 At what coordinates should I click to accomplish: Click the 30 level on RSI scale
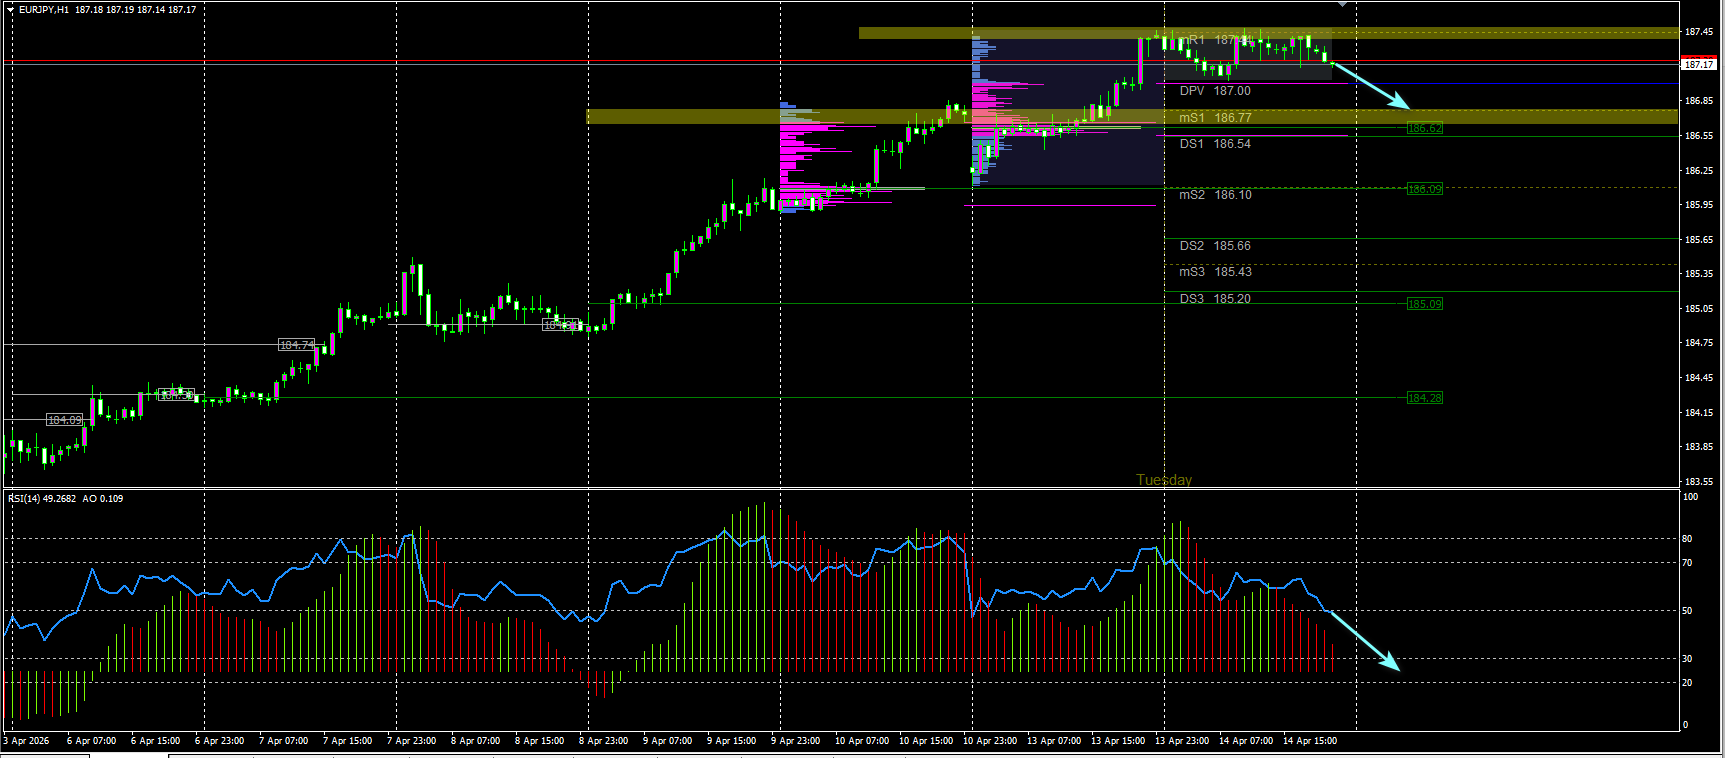[1687, 659]
